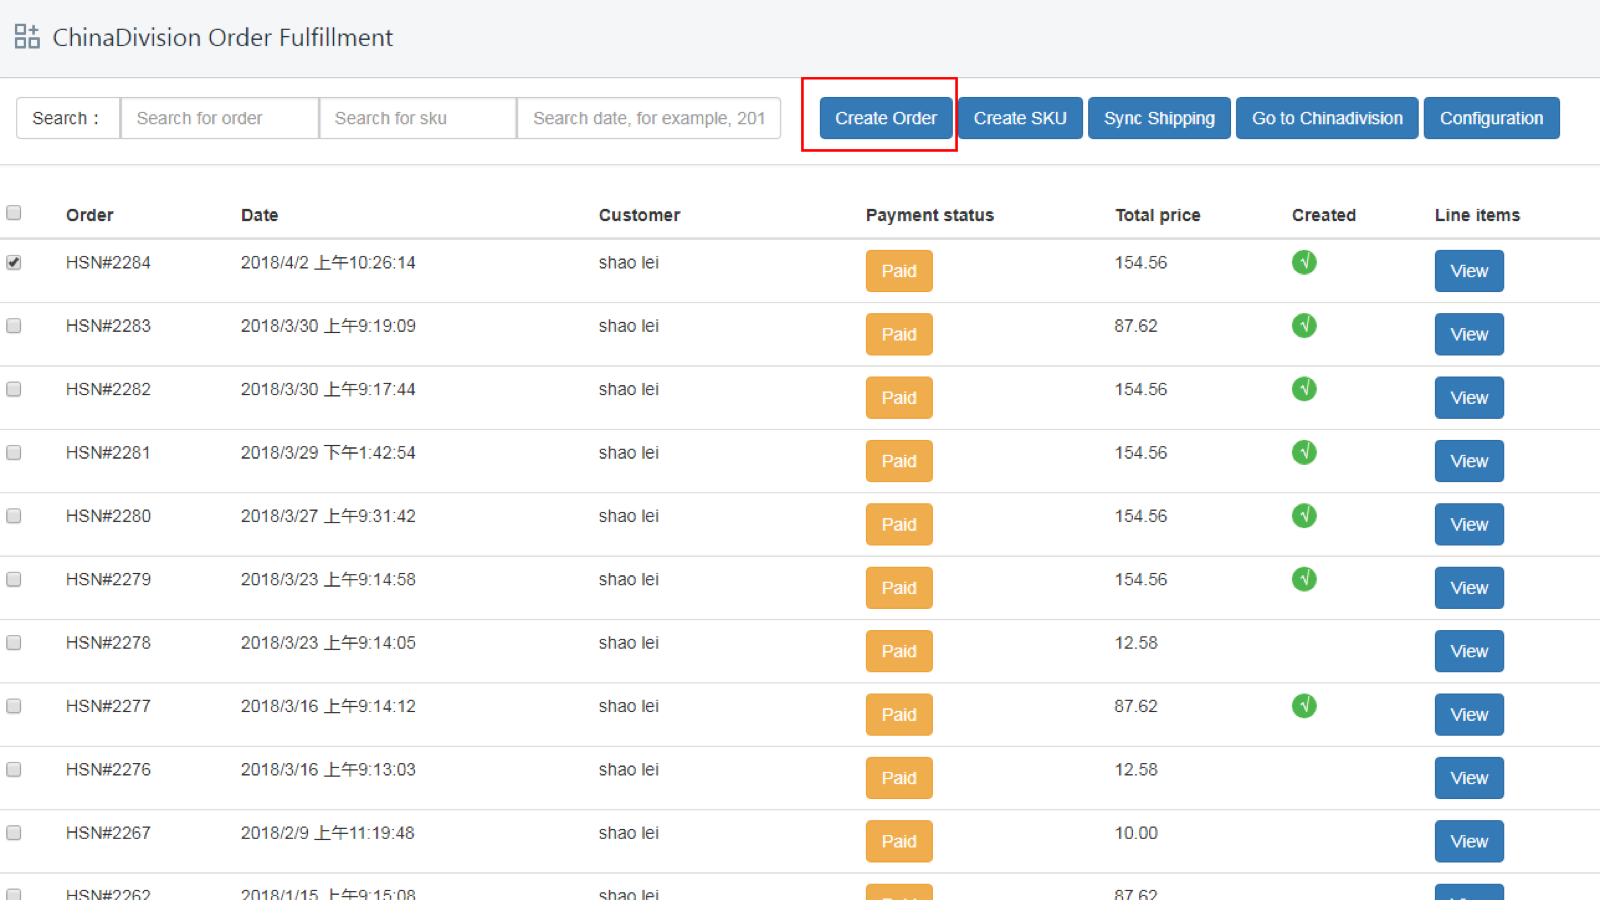This screenshot has width=1600, height=900.
Task: Click the created indicator on row HSN#2283
Action: tap(1304, 325)
